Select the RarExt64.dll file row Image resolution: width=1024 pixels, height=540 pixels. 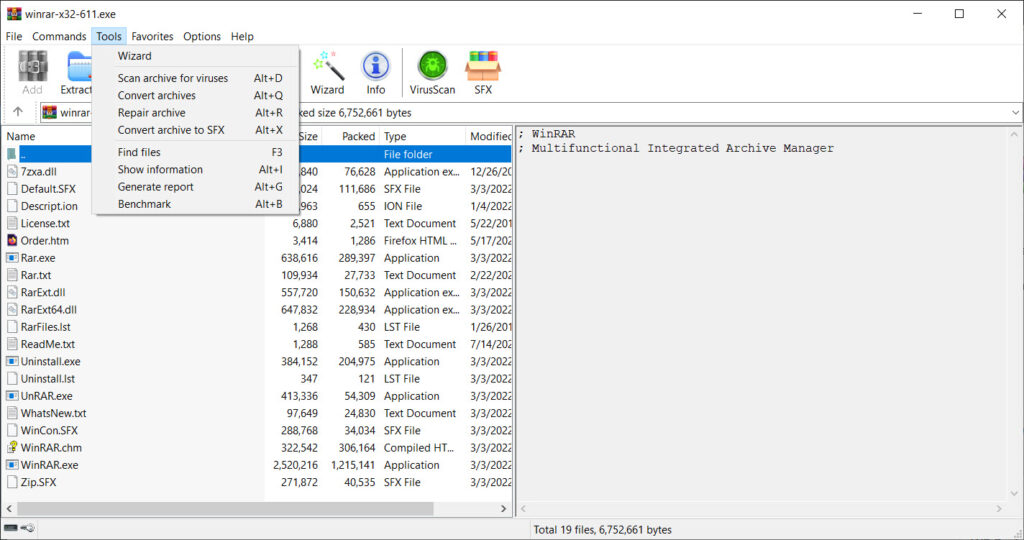[x=257, y=310]
